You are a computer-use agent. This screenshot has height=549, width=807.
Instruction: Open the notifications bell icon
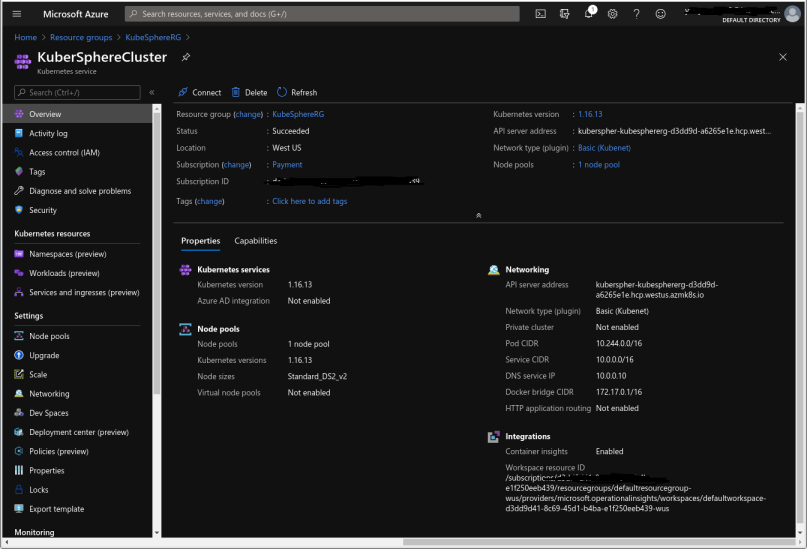click(589, 14)
